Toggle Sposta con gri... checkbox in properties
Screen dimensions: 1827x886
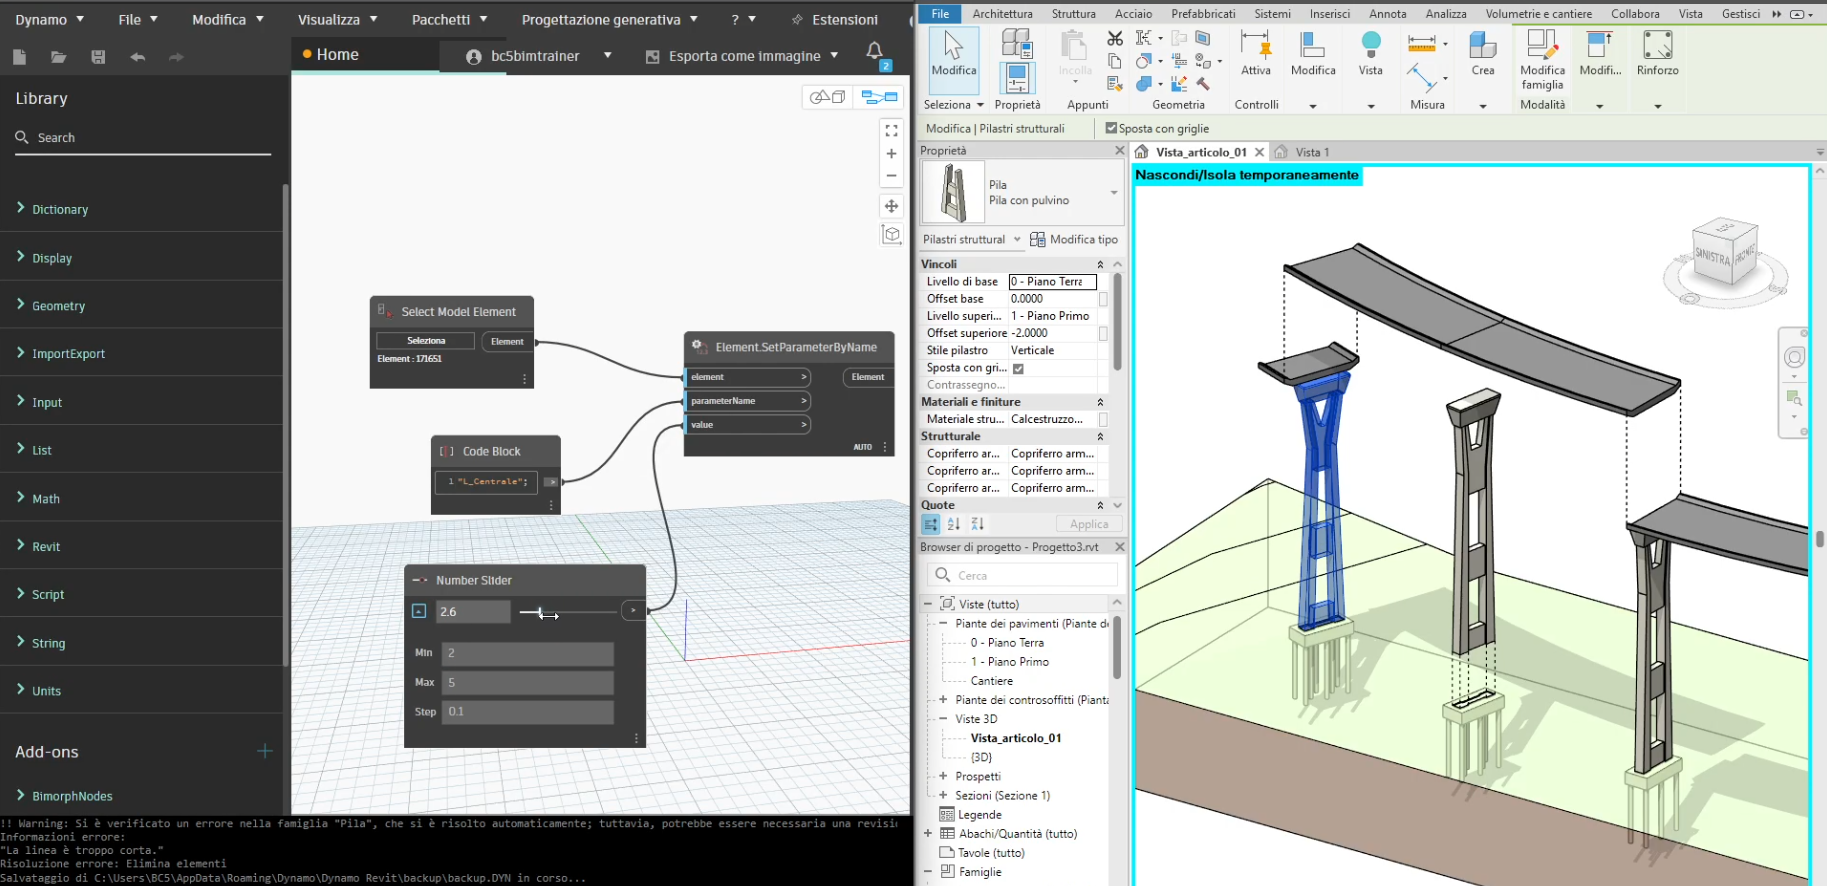pyautogui.click(x=1018, y=368)
